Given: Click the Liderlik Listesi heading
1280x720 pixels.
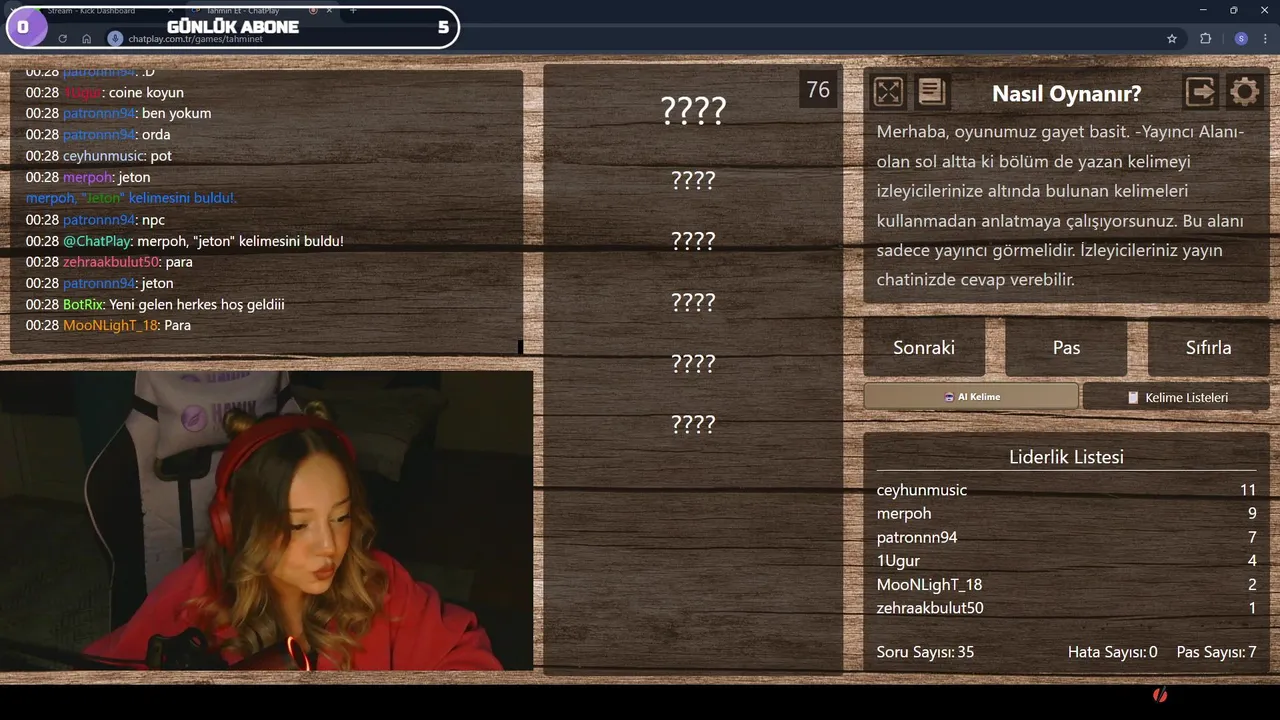Looking at the screenshot, I should 1066,457.
